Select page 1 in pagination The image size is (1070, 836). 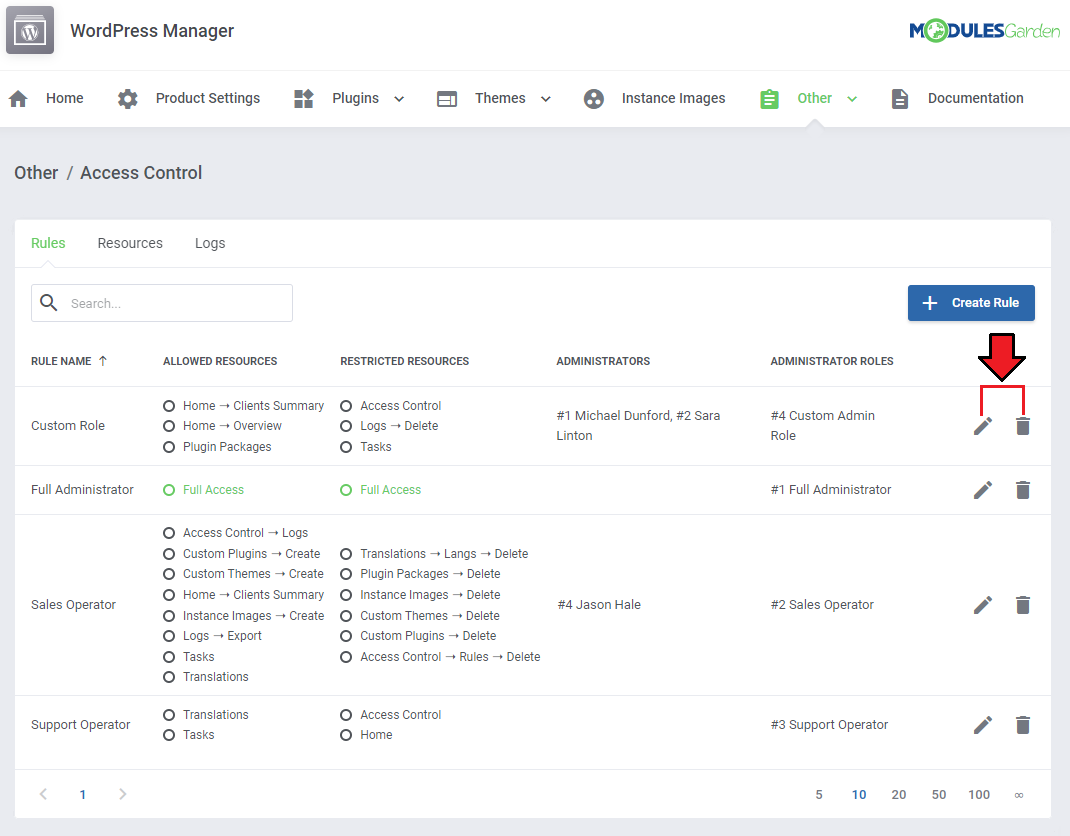point(83,794)
